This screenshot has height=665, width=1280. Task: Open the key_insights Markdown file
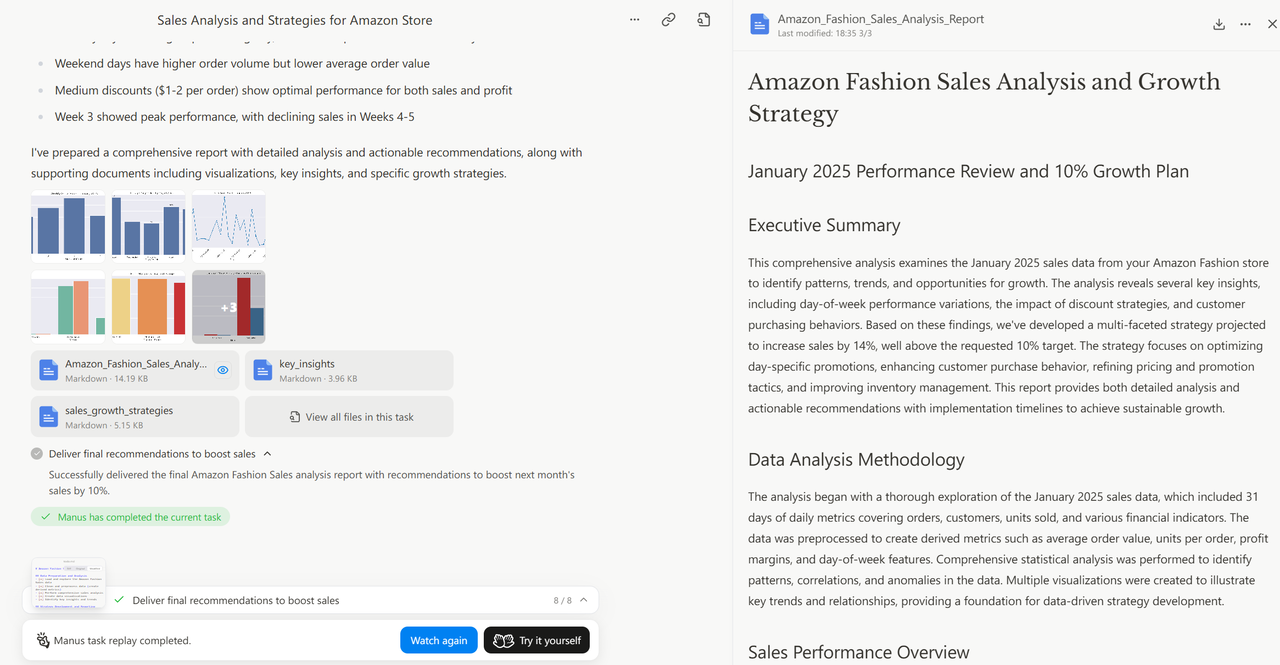point(349,370)
